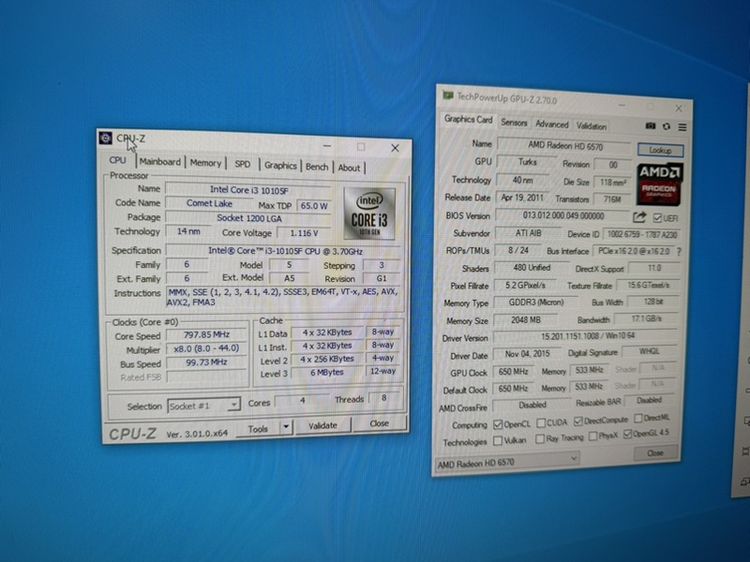Image resolution: width=750 pixels, height=562 pixels.
Task: Click the Shaders value 480 Unified
Action: 532,268
